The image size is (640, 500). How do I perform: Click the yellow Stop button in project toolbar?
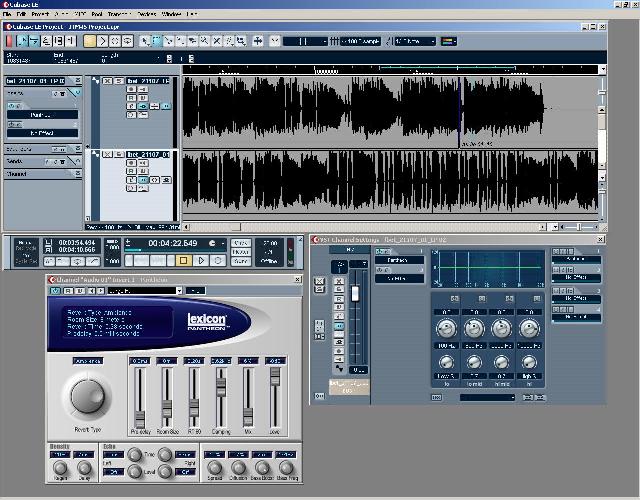90,41
